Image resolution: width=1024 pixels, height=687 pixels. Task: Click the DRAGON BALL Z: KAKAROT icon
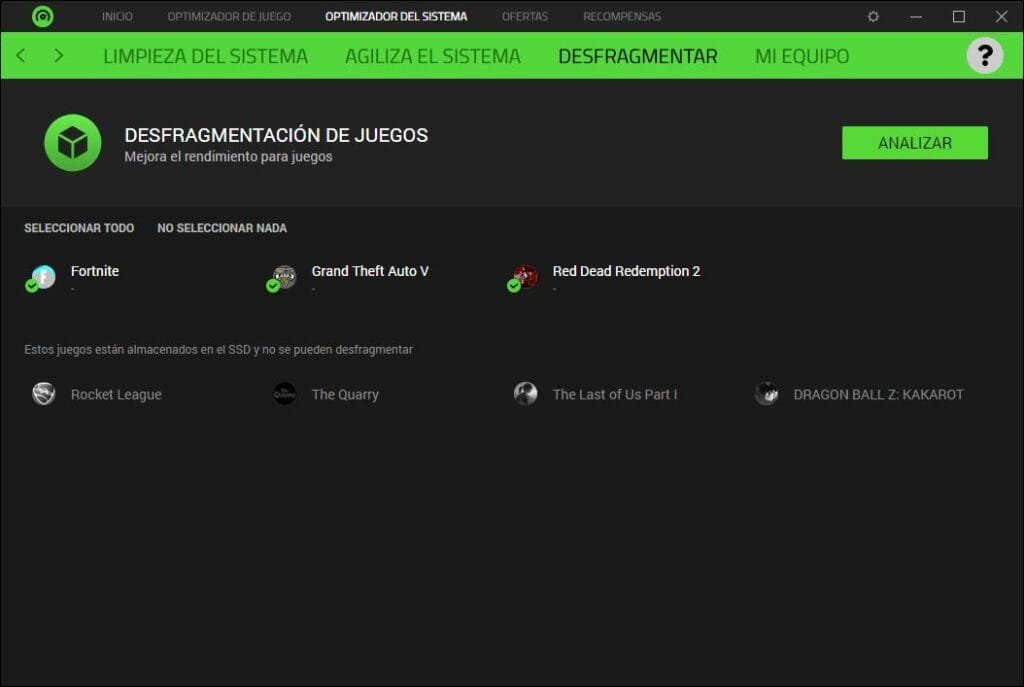(766, 394)
